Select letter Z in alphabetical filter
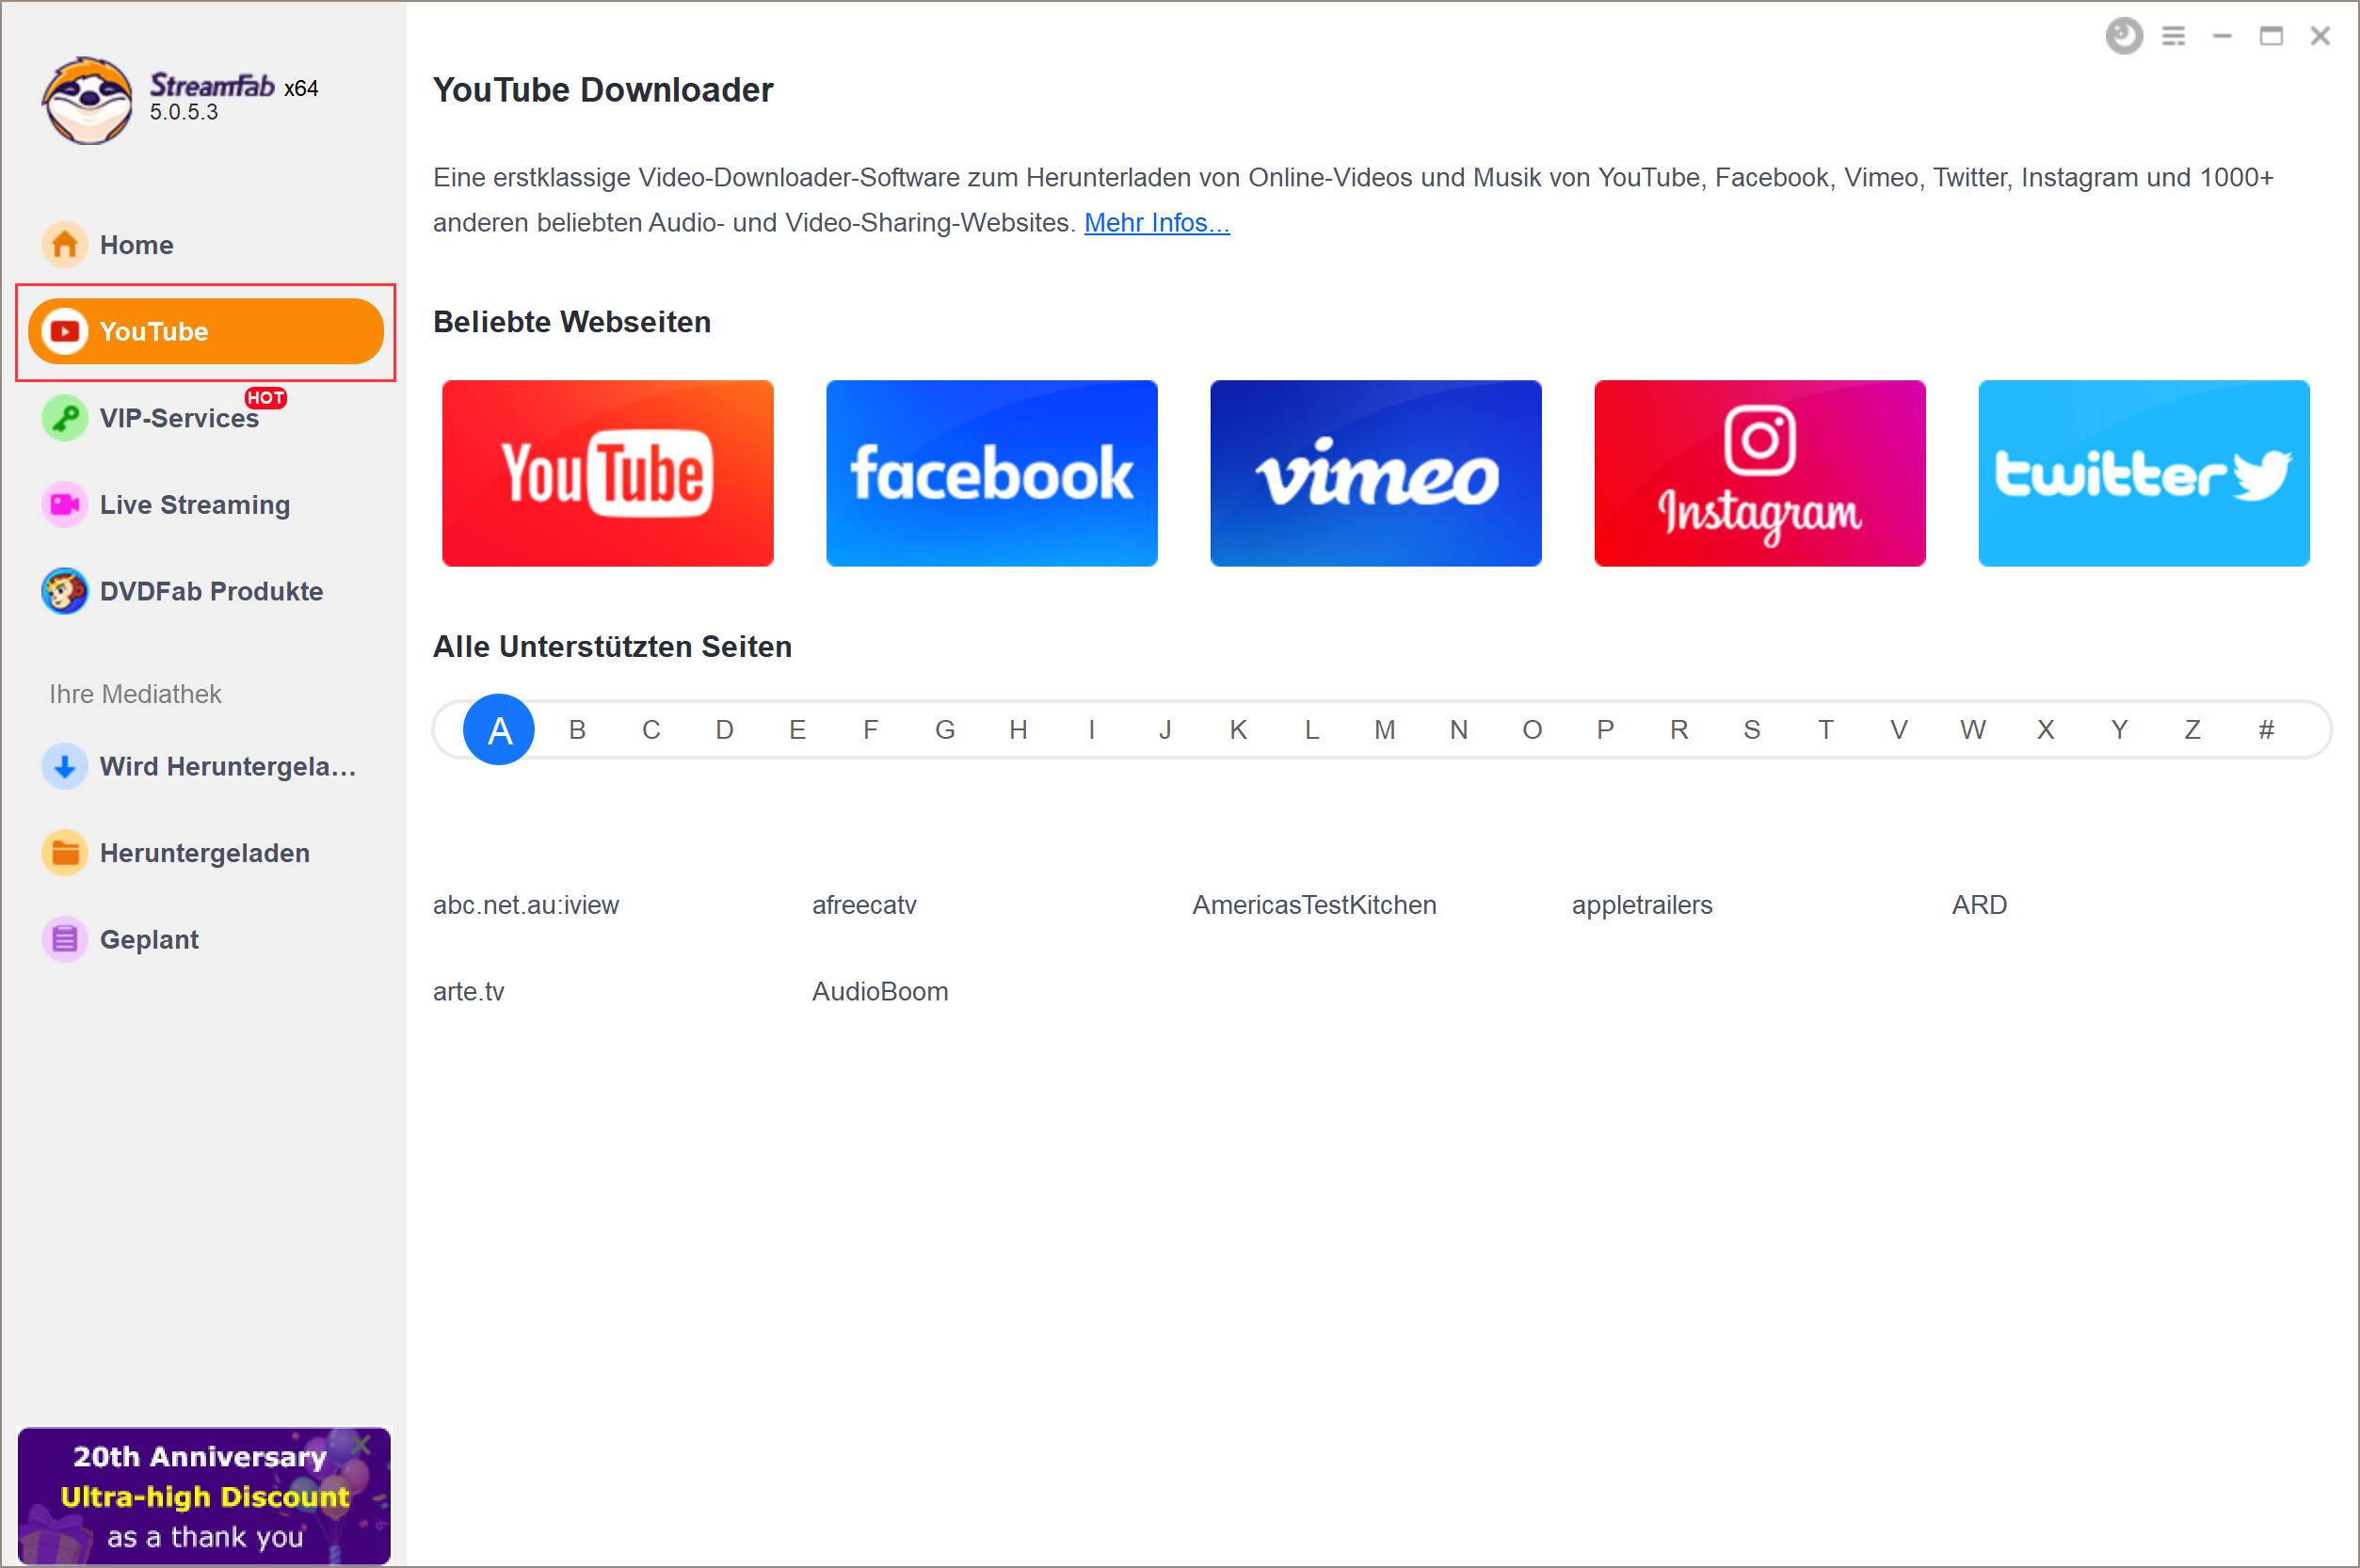This screenshot has height=1568, width=2360. click(x=2189, y=729)
